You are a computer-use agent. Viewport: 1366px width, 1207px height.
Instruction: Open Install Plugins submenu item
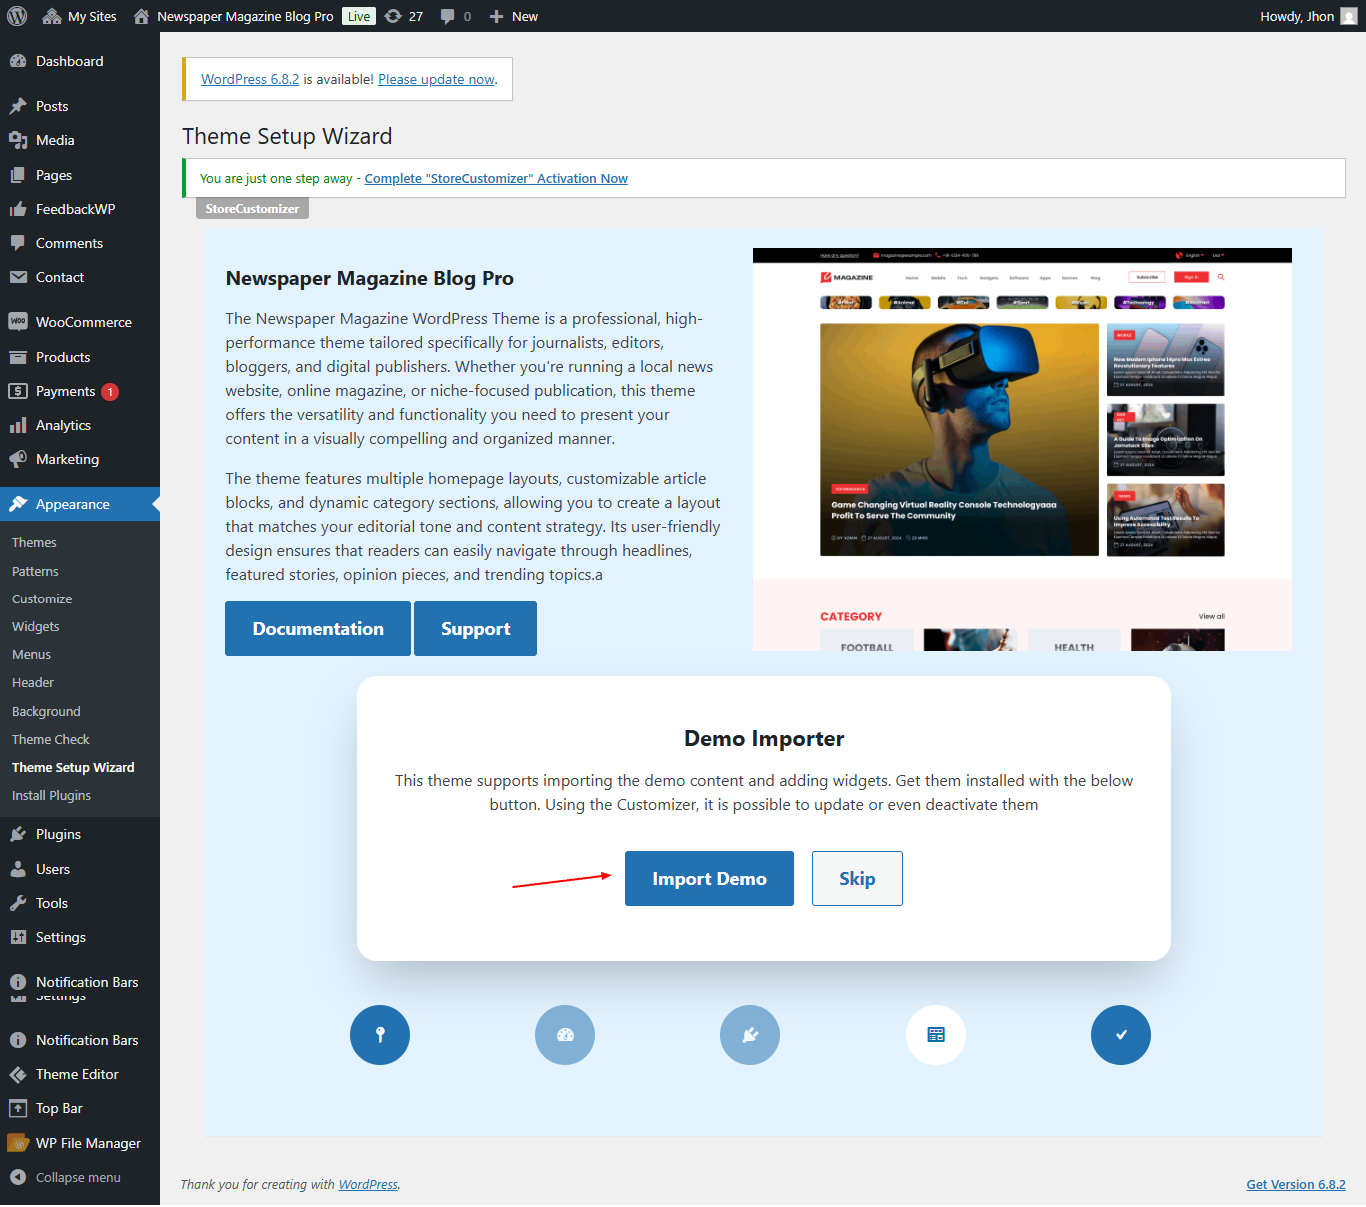(x=51, y=795)
